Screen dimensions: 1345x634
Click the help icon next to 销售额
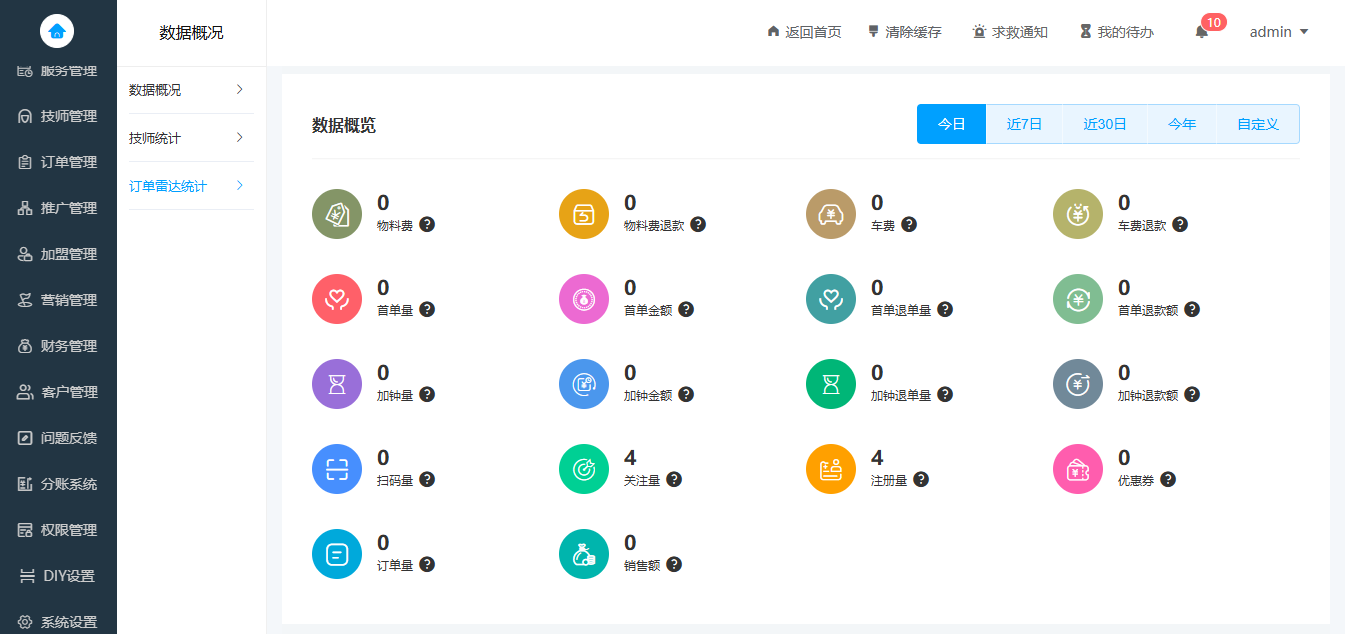point(675,564)
